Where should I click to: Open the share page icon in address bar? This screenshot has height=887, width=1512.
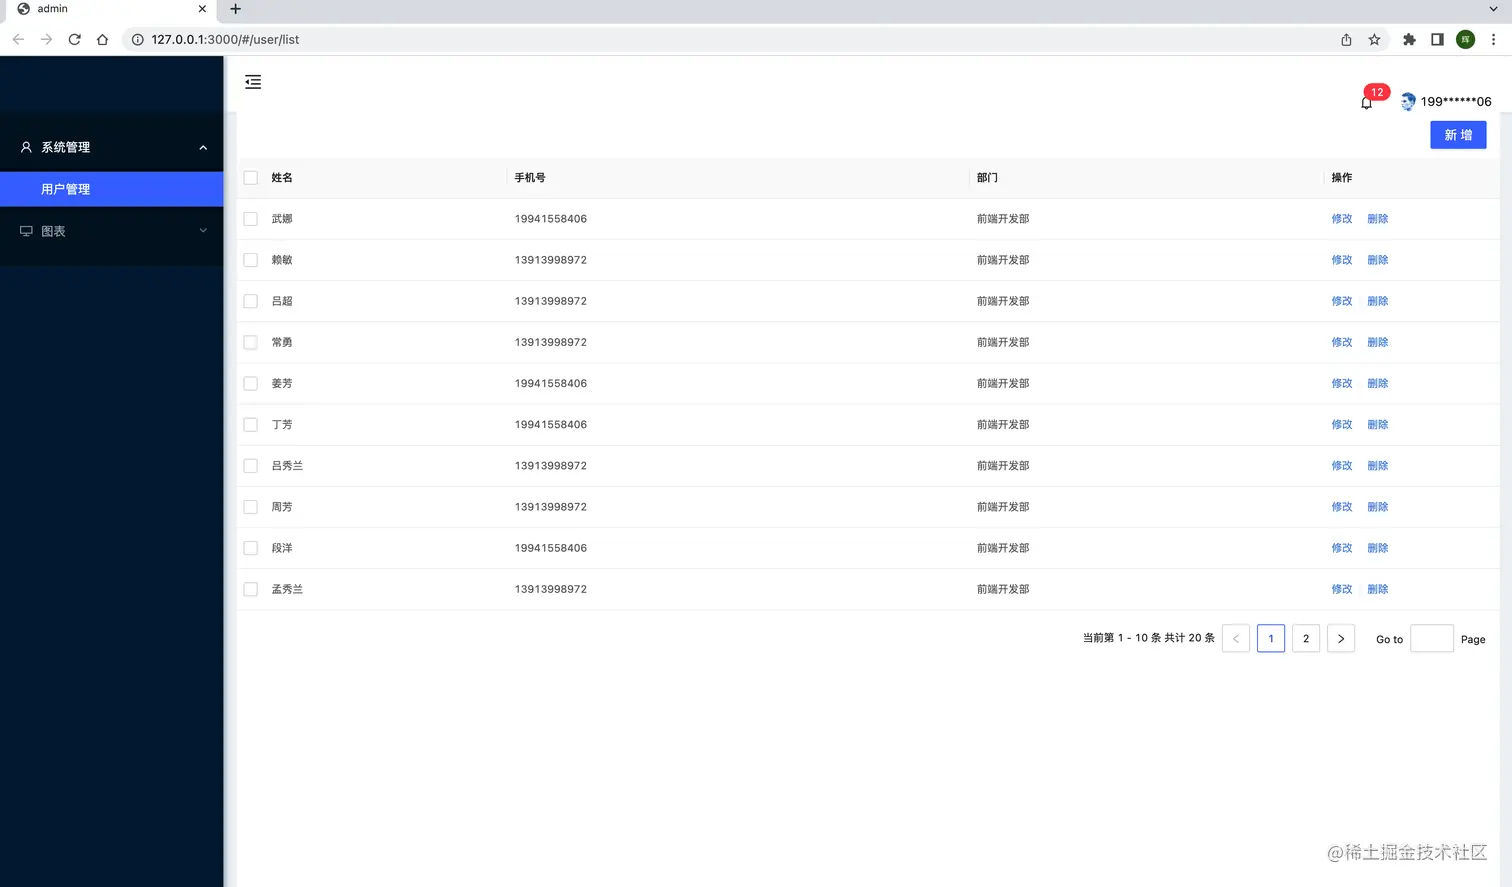1346,39
